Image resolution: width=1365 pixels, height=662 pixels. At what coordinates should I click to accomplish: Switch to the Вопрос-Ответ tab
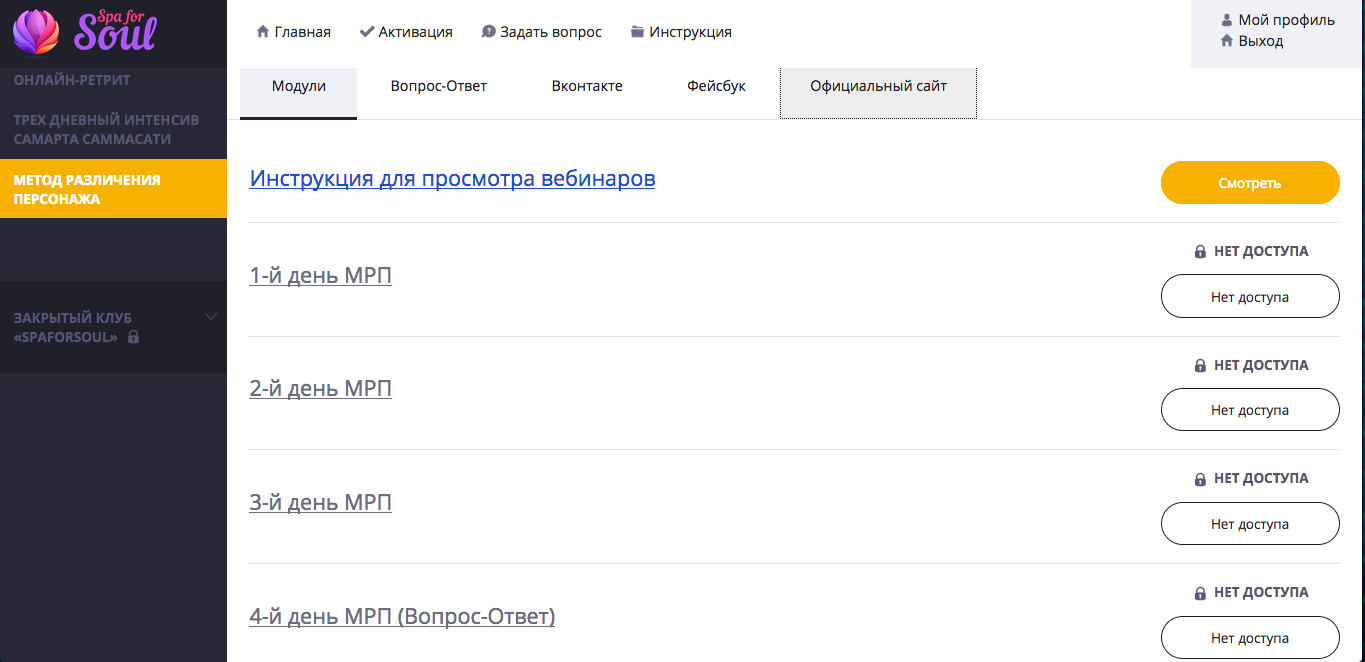pos(438,86)
